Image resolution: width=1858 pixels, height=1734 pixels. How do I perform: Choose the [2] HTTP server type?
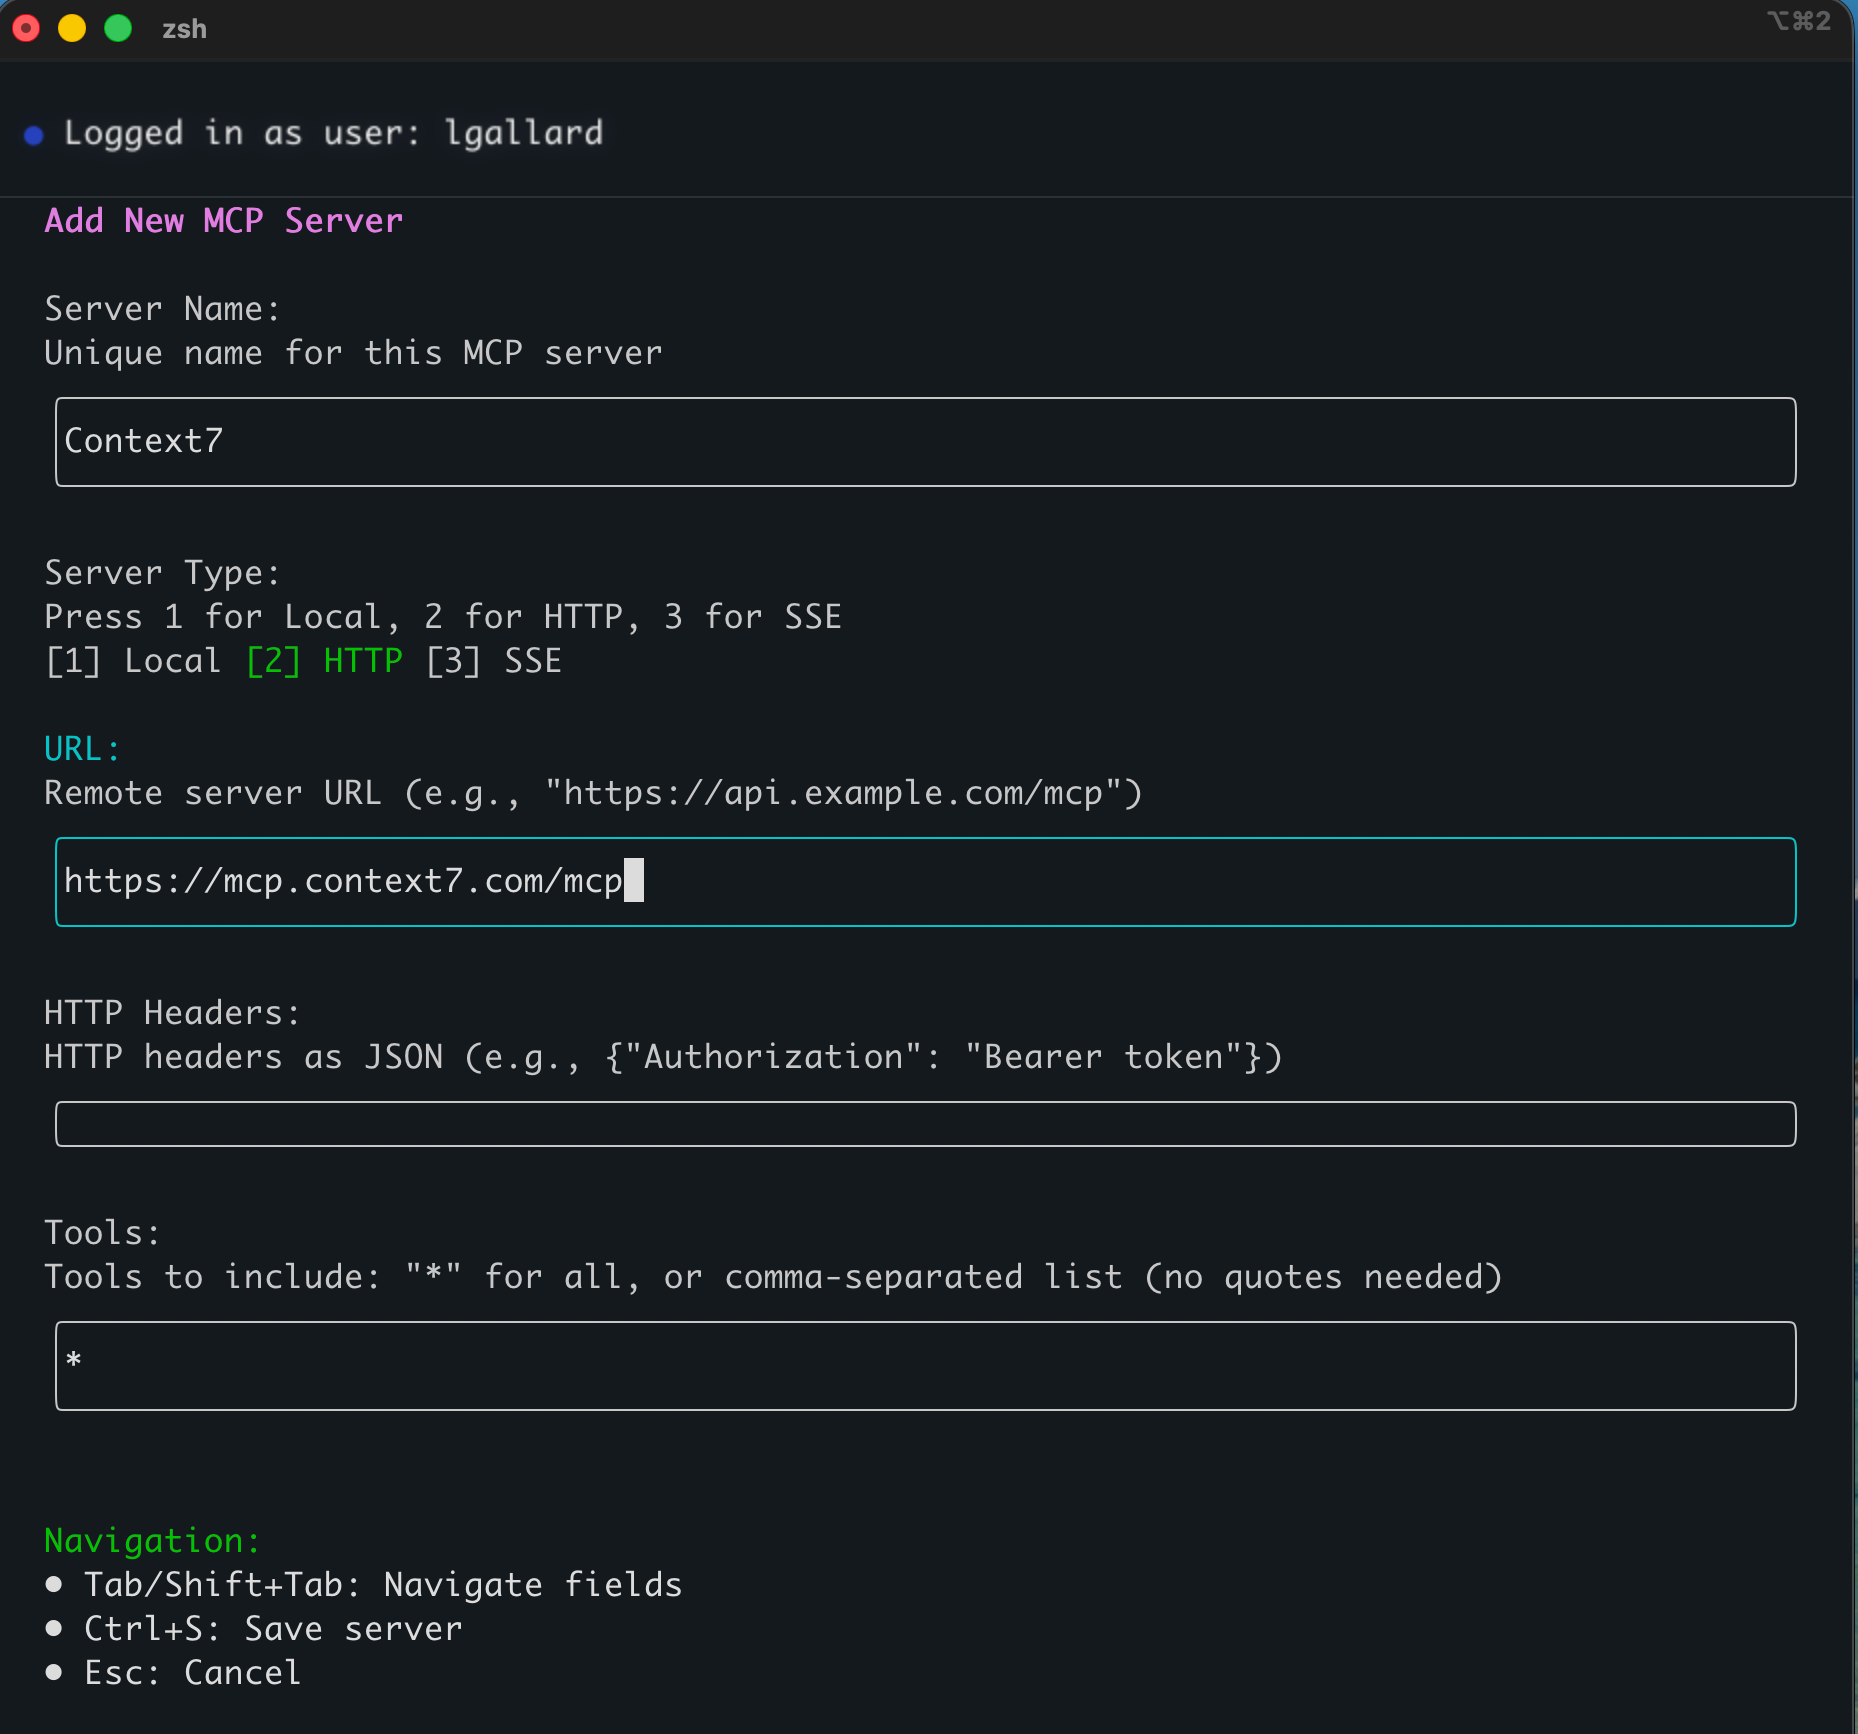pyautogui.click(x=324, y=661)
